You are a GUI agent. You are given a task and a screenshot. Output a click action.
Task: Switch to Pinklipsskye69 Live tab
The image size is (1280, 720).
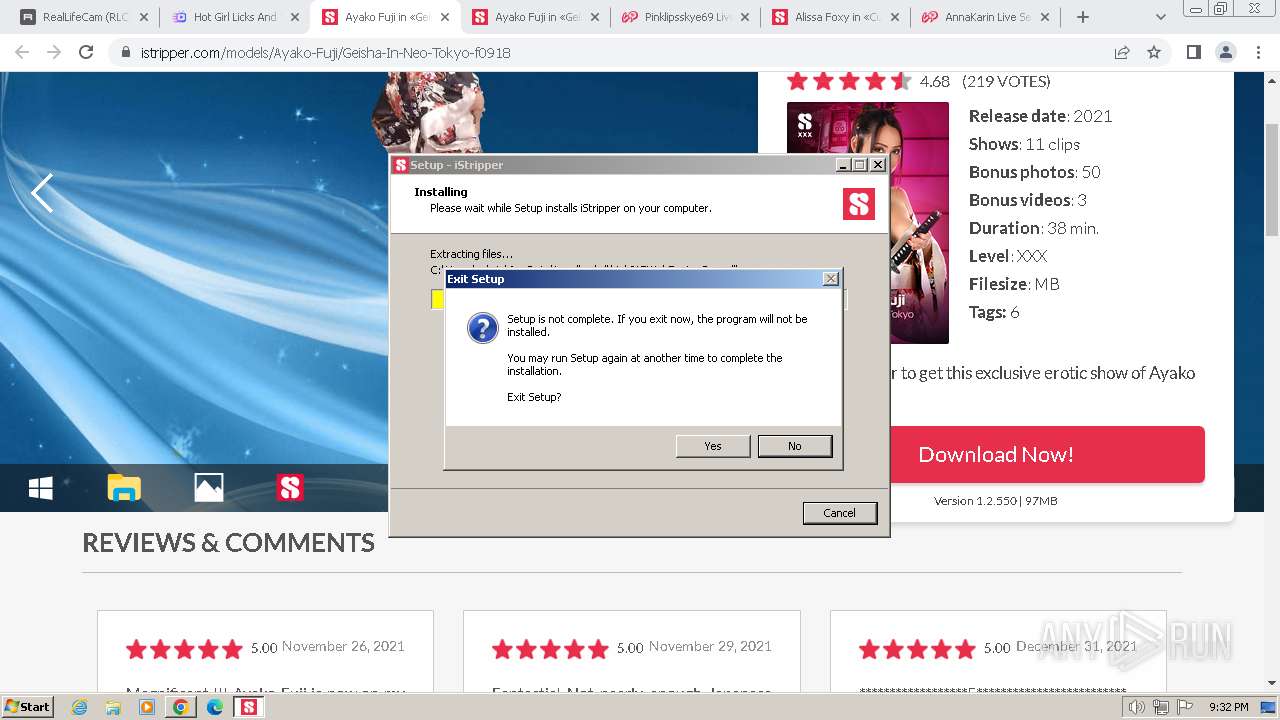pos(685,17)
